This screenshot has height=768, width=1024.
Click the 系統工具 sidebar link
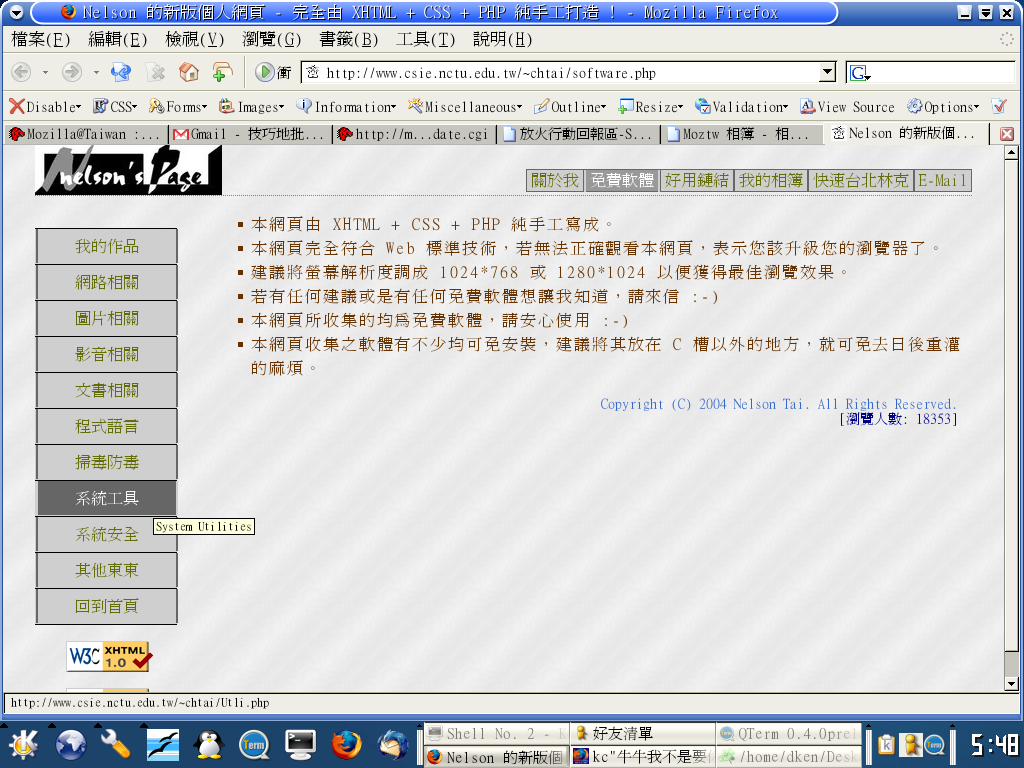pyautogui.click(x=106, y=498)
